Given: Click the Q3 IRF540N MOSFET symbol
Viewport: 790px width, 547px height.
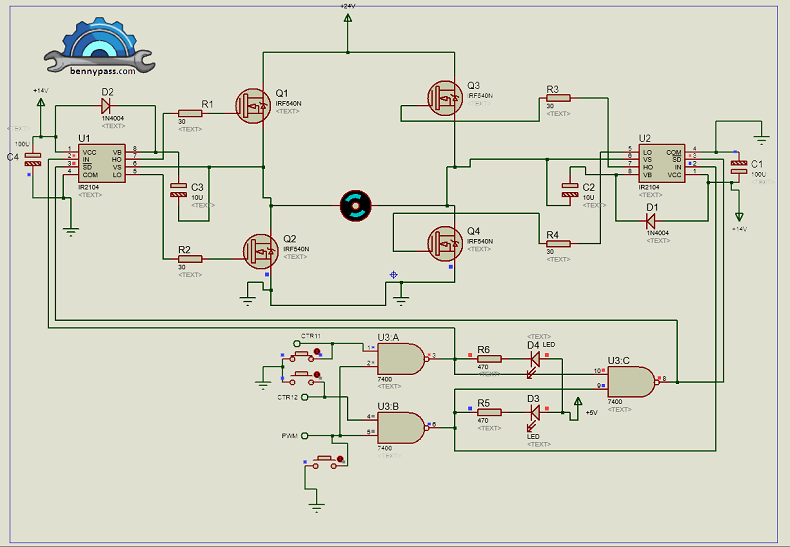Looking at the screenshot, I should pyautogui.click(x=445, y=96).
